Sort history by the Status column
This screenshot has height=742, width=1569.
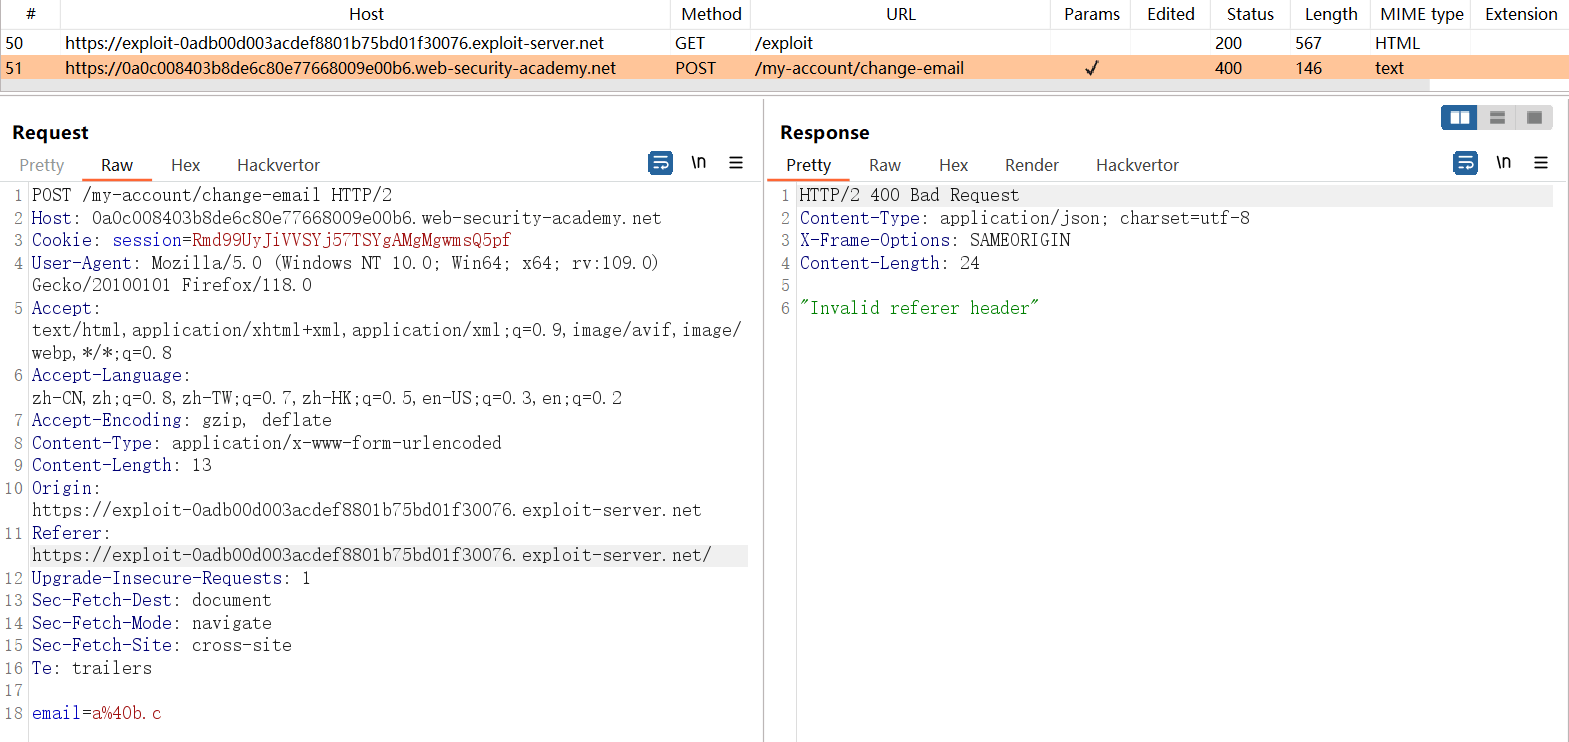pos(1250,14)
